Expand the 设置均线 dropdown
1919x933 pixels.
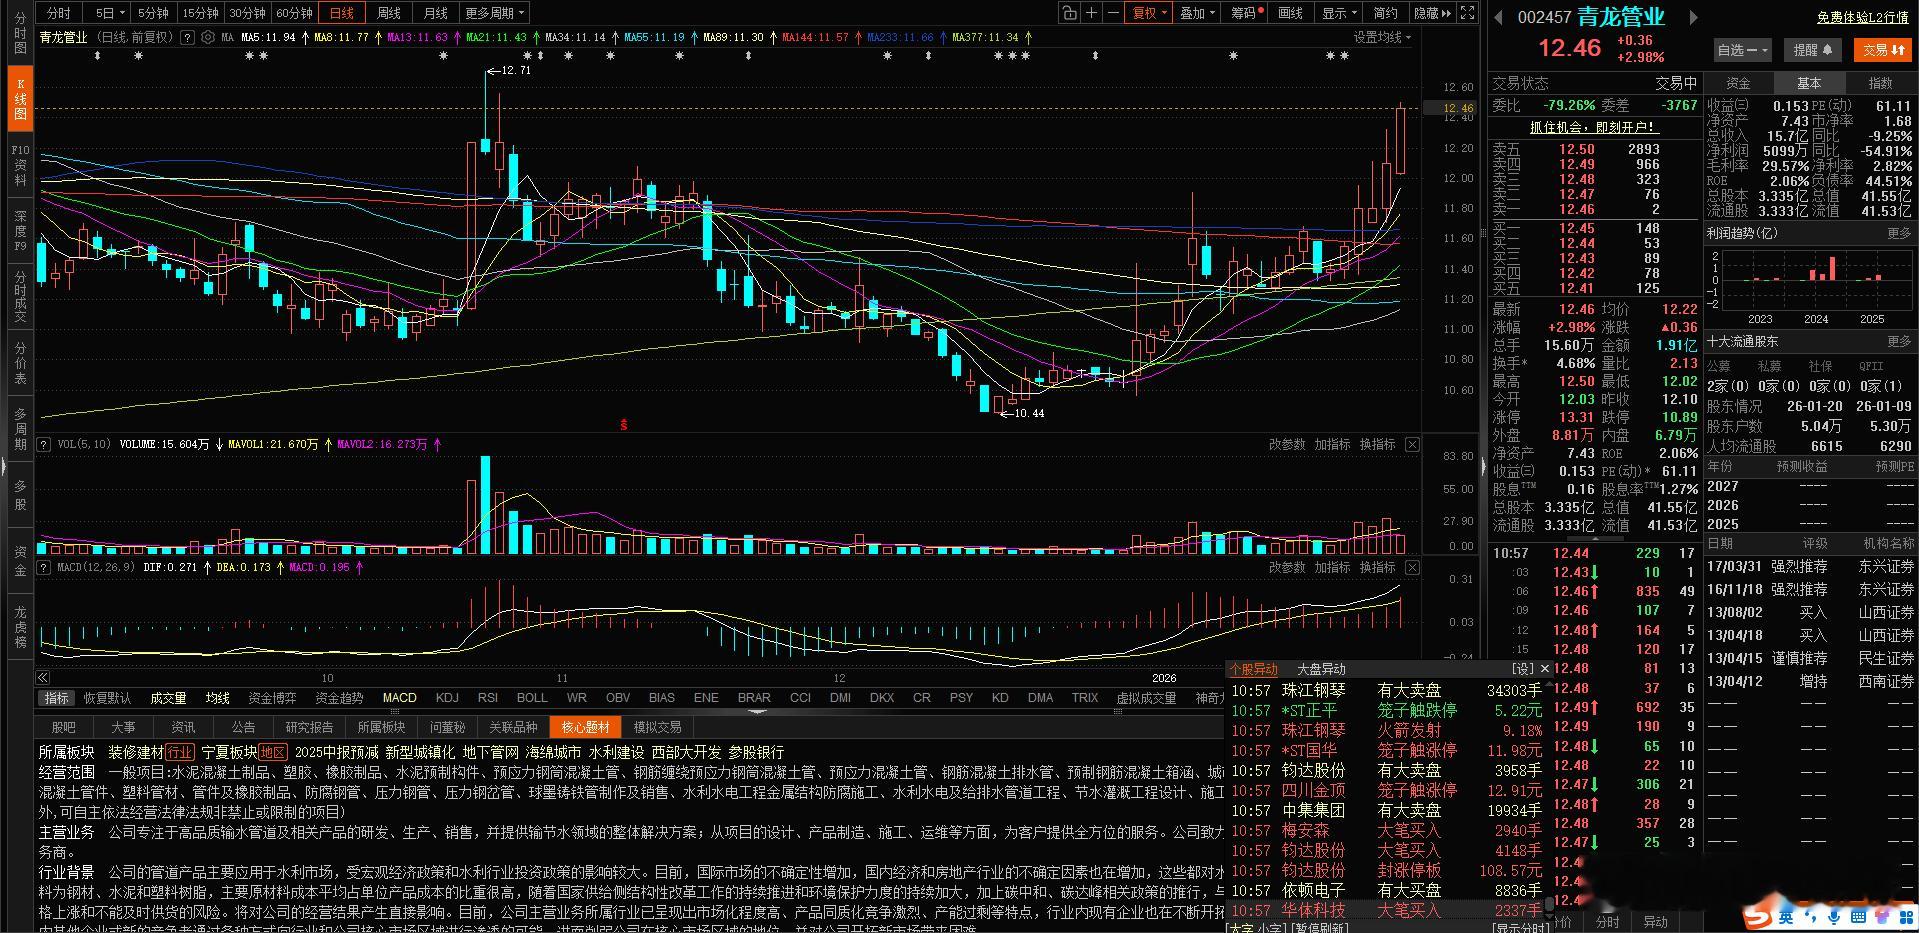tap(1382, 37)
